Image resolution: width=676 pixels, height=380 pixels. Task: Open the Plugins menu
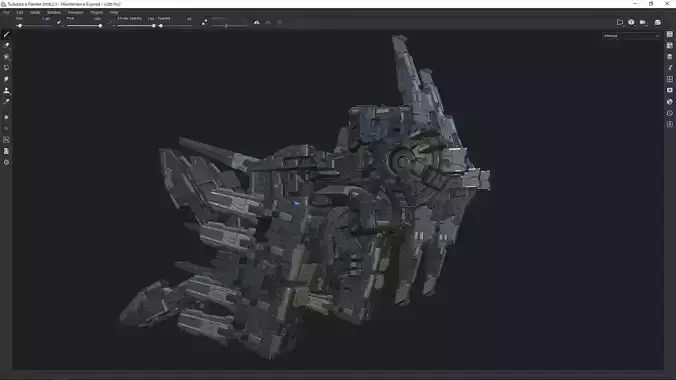pyautogui.click(x=97, y=13)
